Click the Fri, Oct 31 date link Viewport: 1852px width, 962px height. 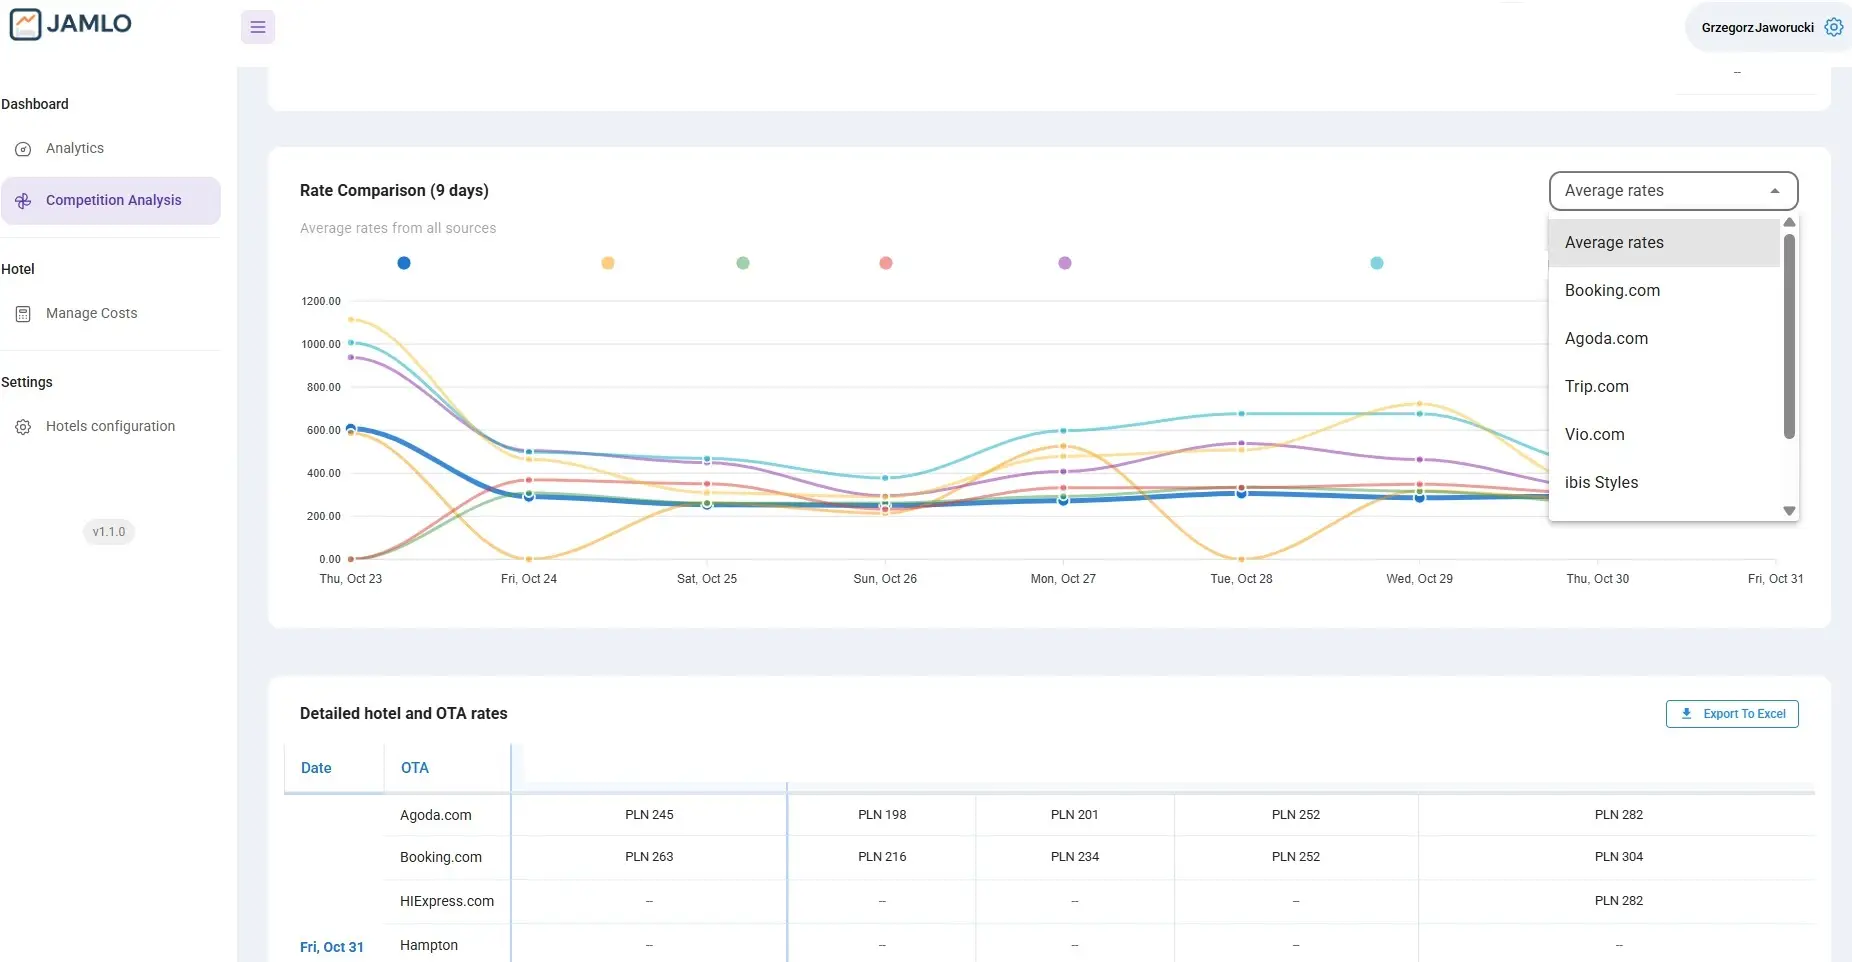(332, 947)
